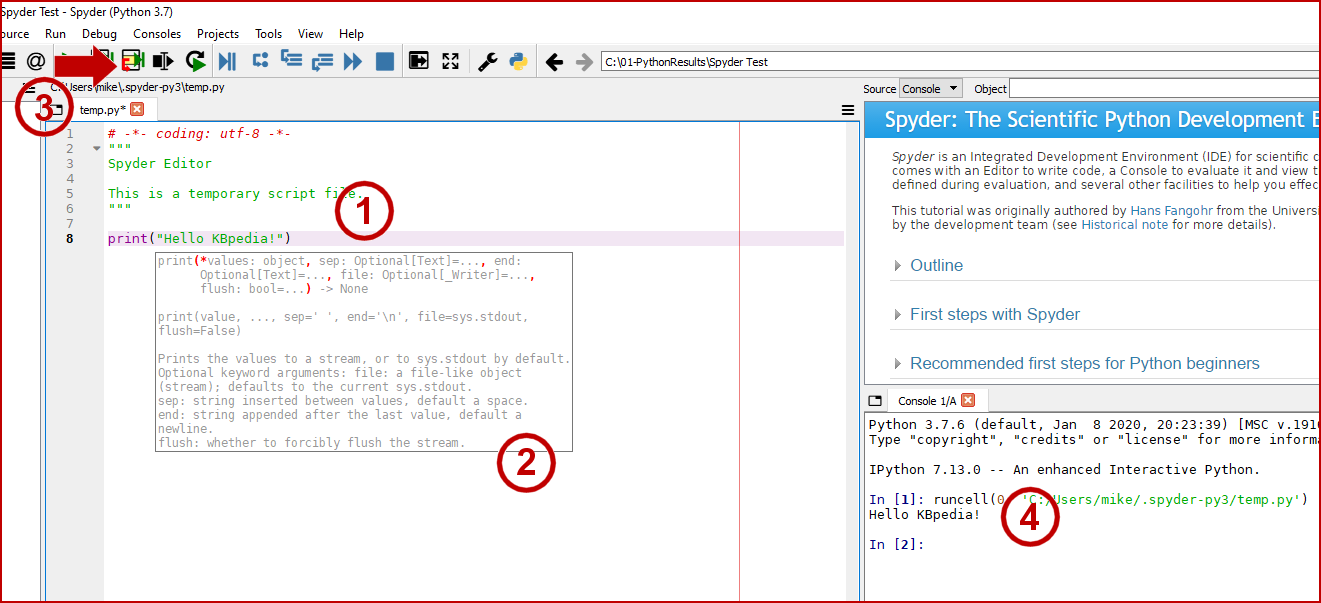Click Run selection or current line icon
This screenshot has height=603, width=1321.
[163, 61]
